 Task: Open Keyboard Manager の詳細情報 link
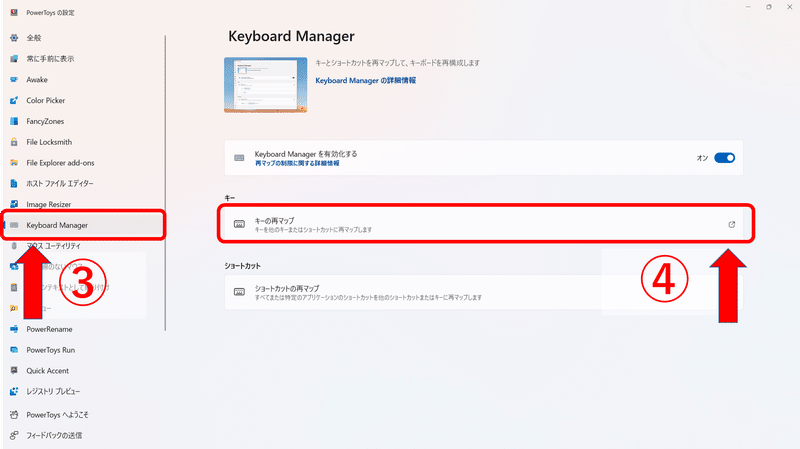(x=365, y=81)
